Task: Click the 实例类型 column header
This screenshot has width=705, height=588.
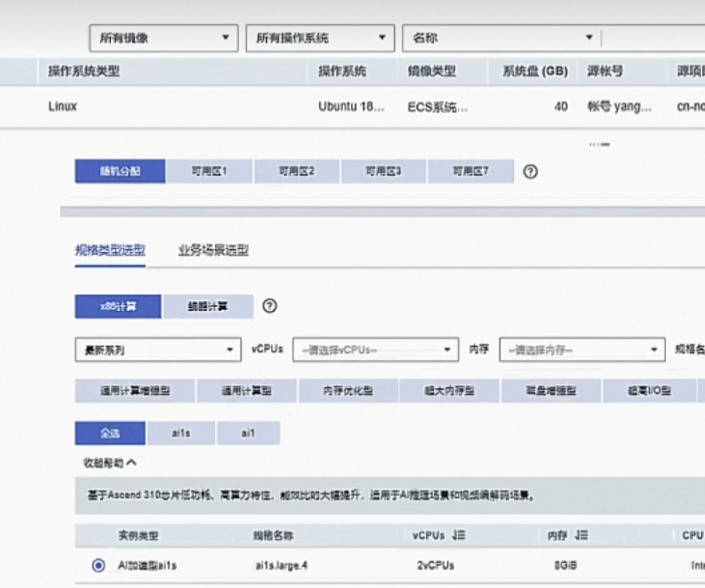Action: [138, 535]
